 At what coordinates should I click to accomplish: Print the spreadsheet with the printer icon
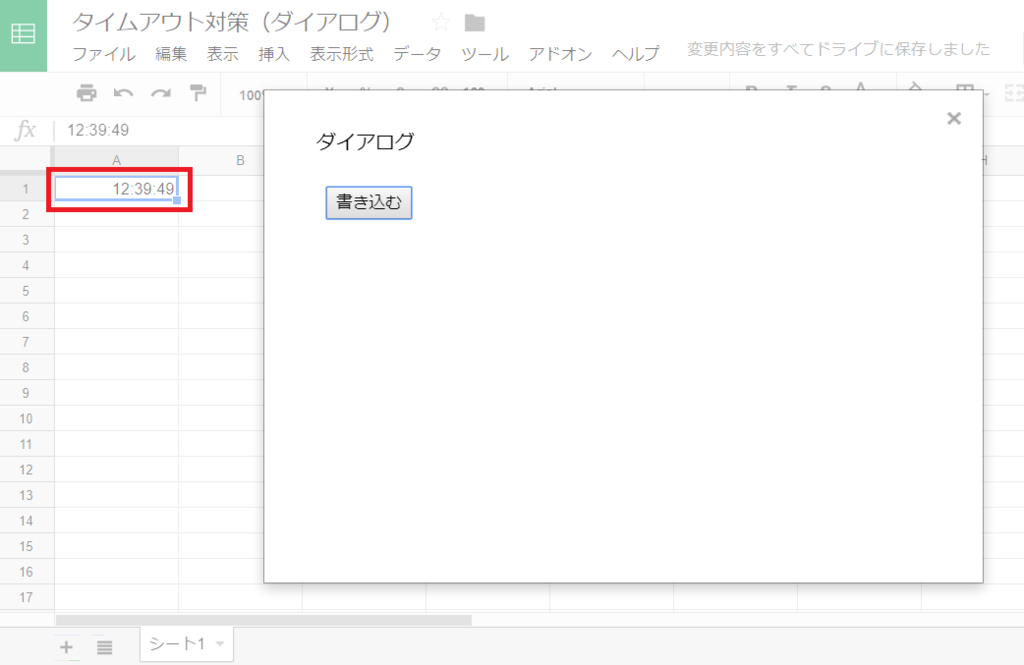point(86,93)
